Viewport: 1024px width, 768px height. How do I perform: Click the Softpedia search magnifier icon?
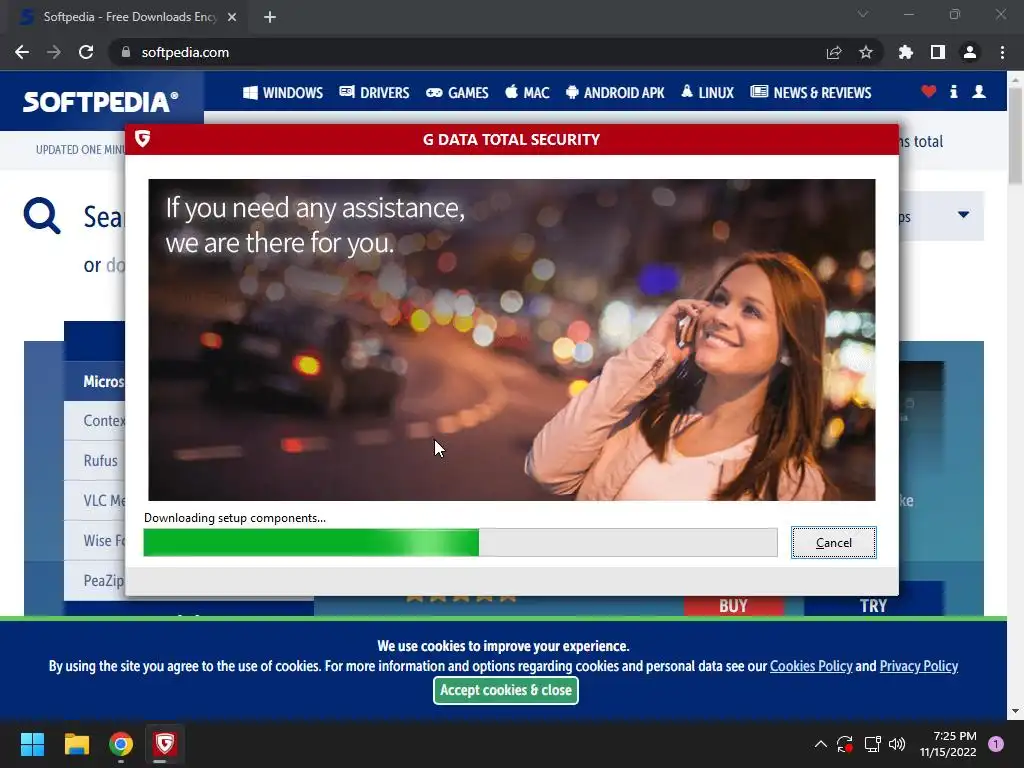click(x=42, y=216)
